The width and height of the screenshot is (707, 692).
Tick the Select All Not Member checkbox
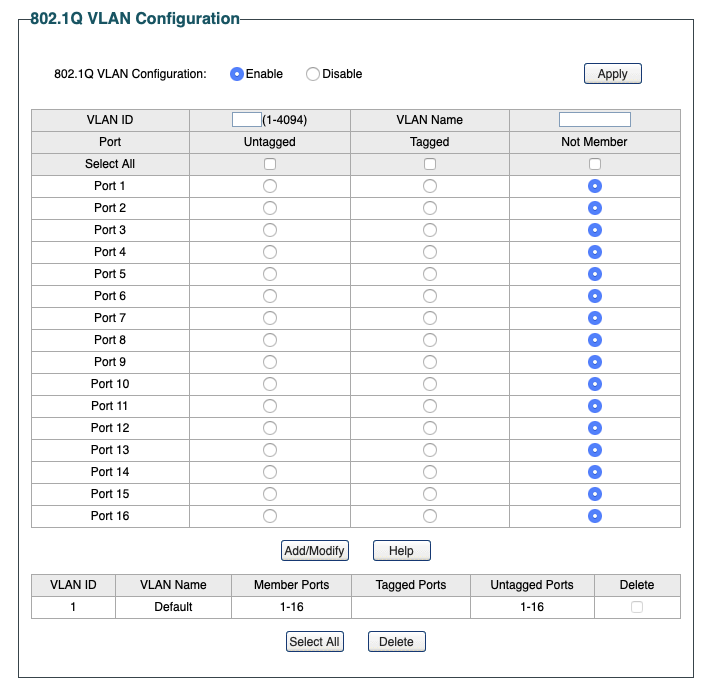click(595, 164)
